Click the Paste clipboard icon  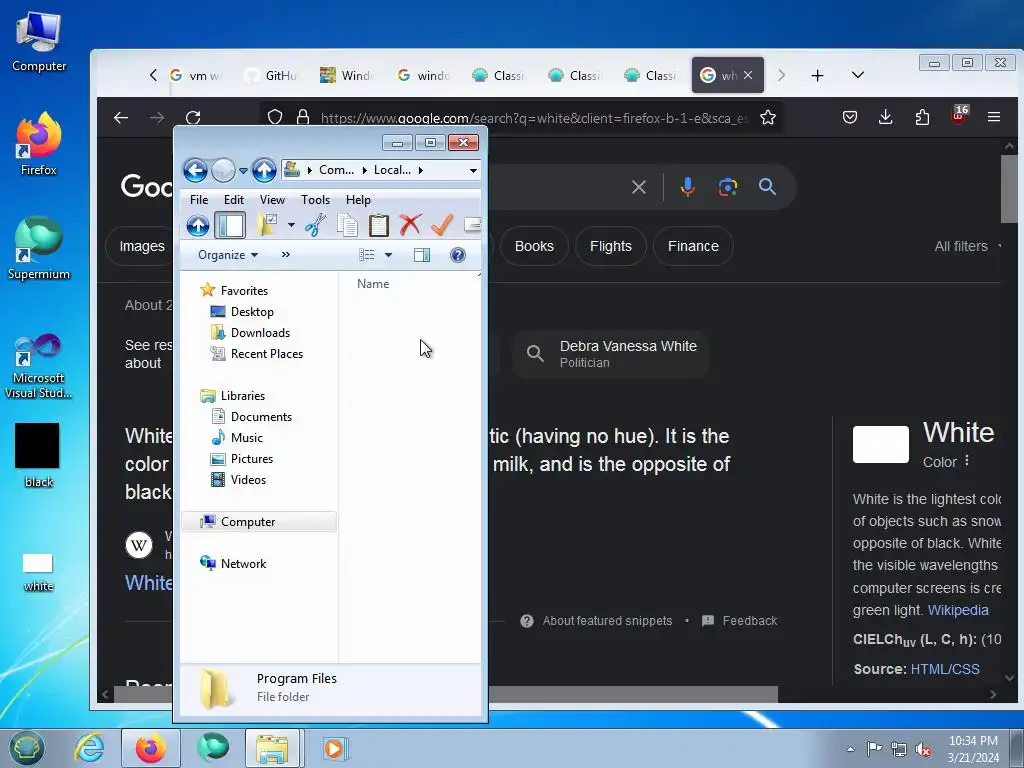[x=379, y=225]
